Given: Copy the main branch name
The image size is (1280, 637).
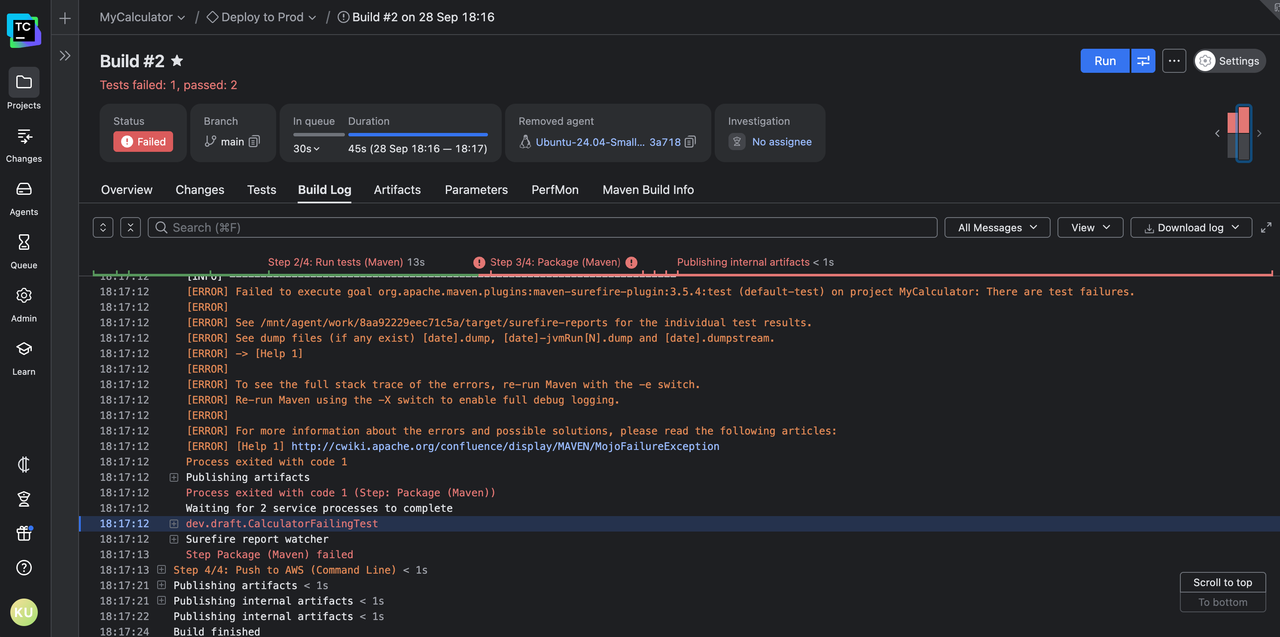Looking at the screenshot, I should (x=254, y=142).
